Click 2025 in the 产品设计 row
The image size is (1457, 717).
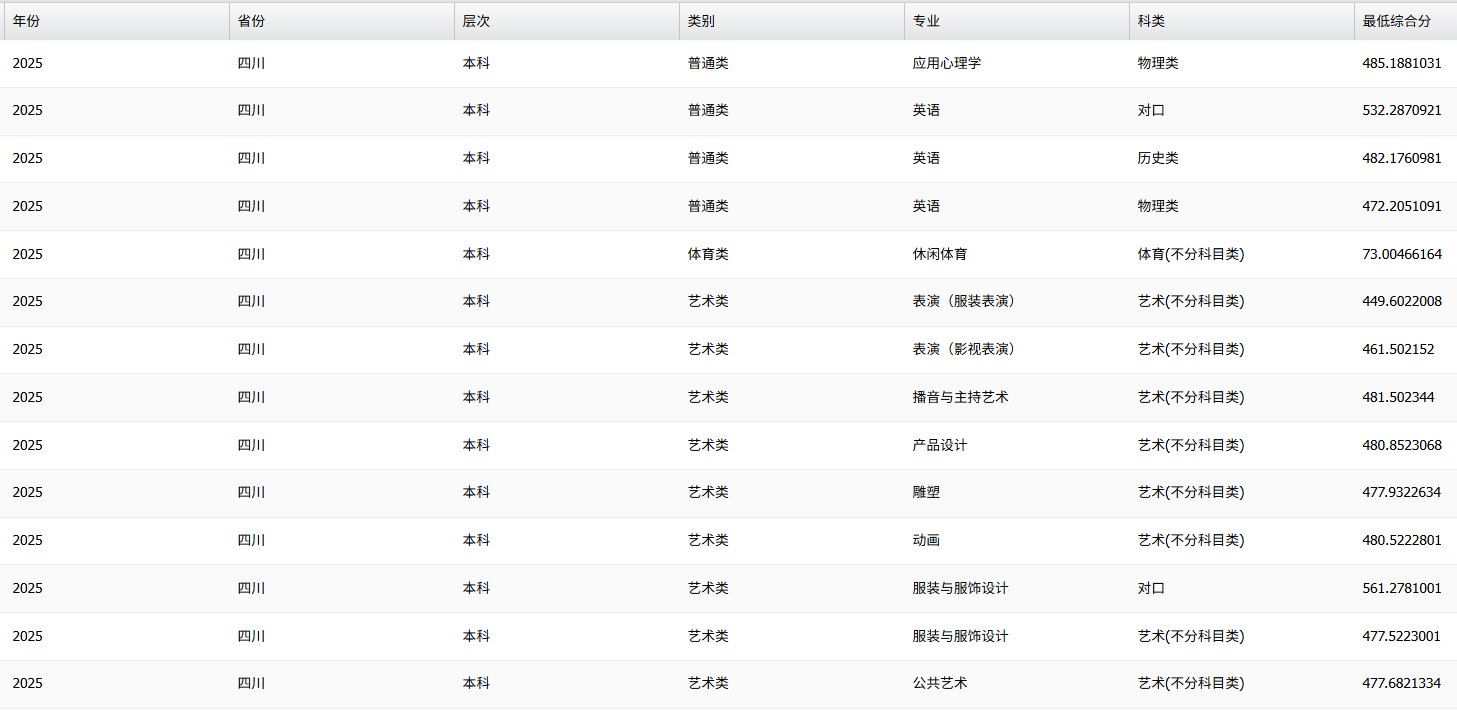point(27,445)
